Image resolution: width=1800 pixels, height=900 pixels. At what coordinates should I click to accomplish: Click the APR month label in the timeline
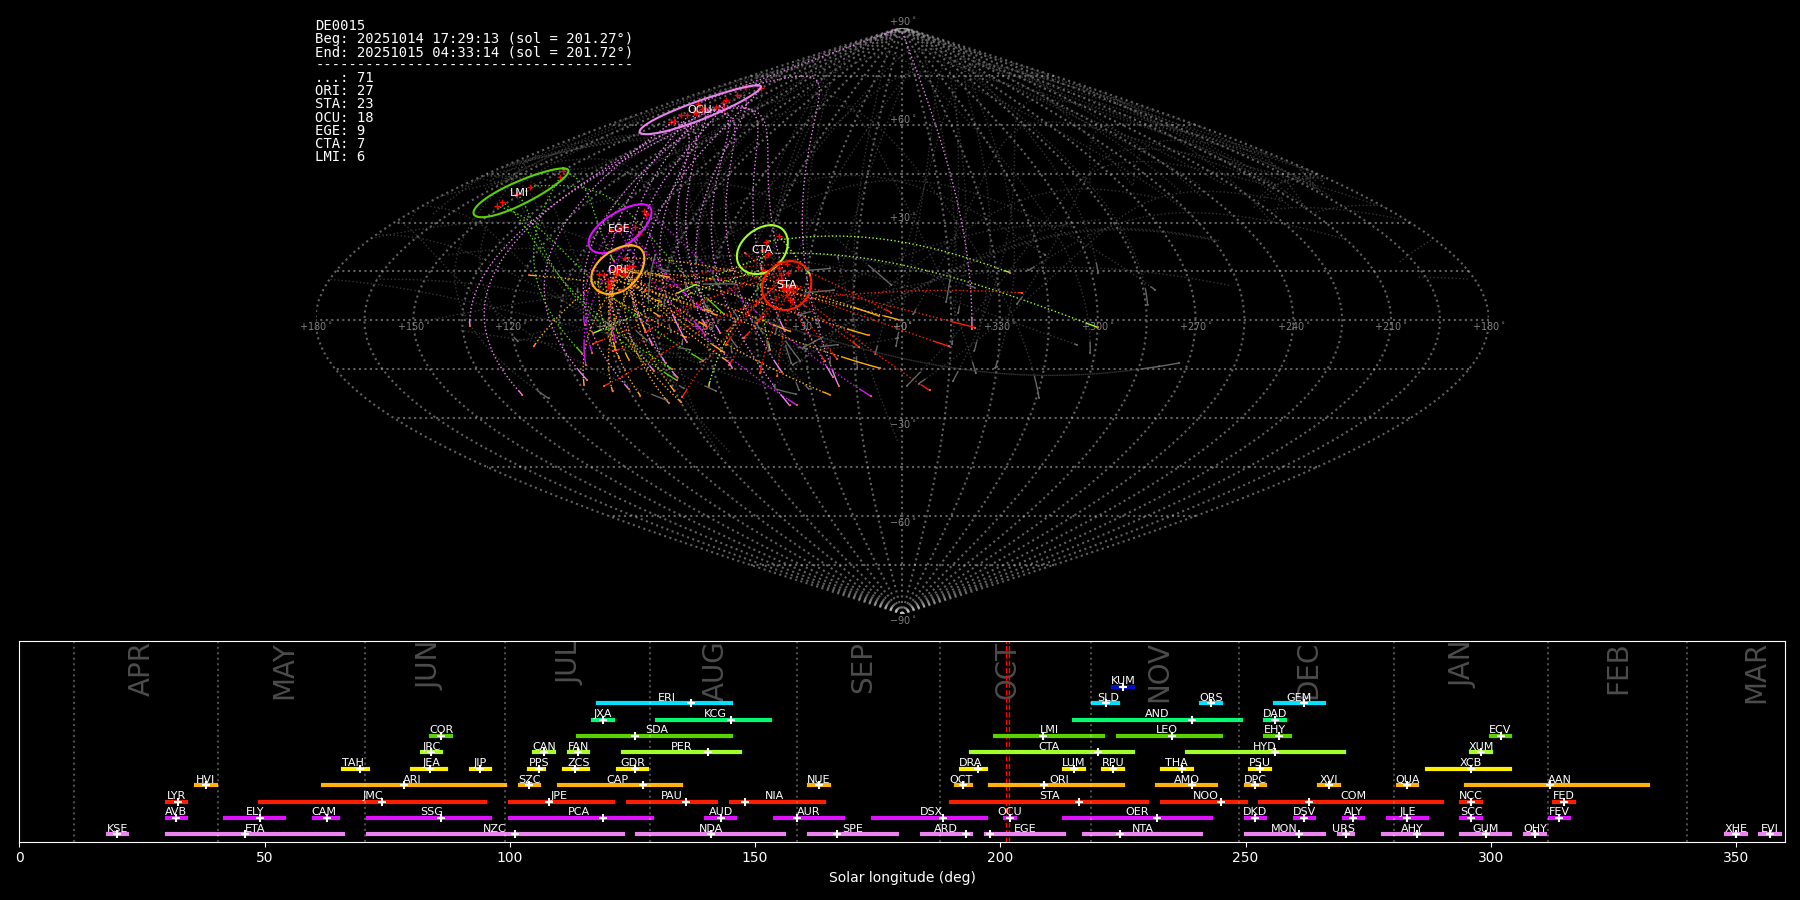[139, 670]
